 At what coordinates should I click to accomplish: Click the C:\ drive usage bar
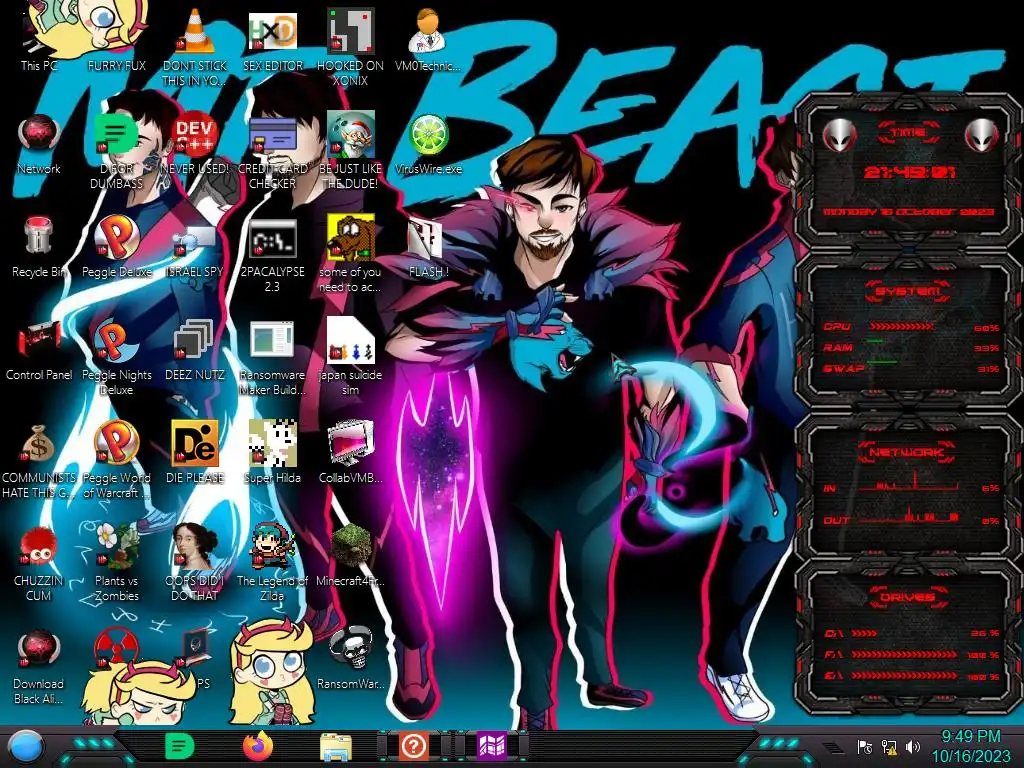coord(865,633)
